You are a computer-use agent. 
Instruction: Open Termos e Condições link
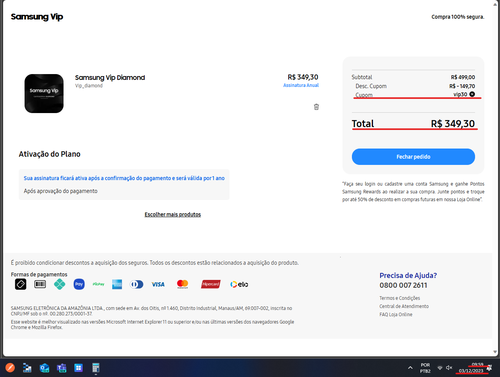(x=400, y=298)
